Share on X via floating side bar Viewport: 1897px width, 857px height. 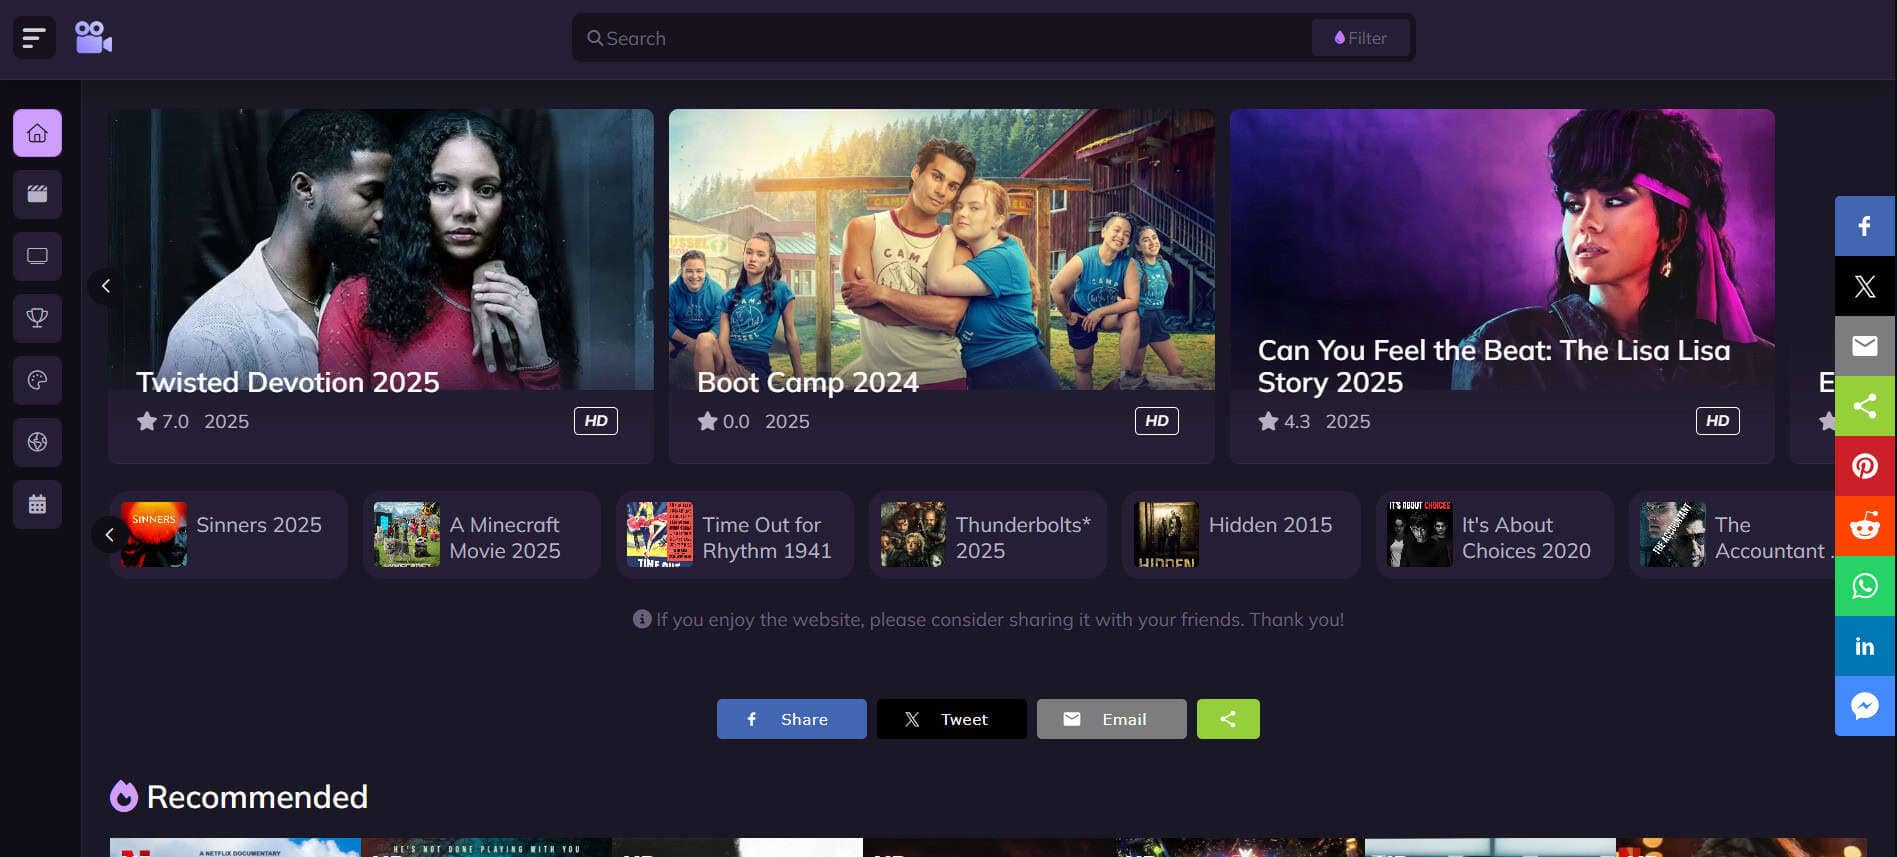[1865, 286]
